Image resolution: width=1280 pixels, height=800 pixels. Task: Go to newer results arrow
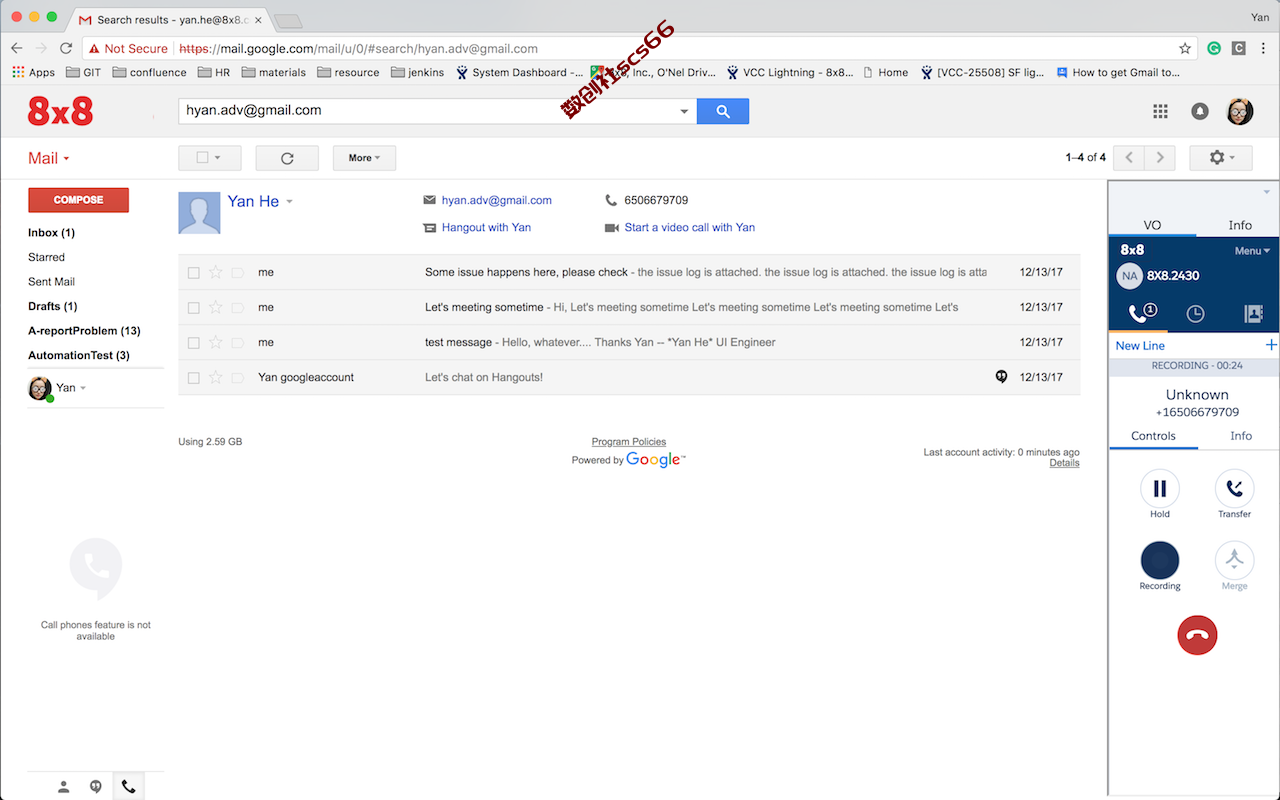coord(1129,158)
